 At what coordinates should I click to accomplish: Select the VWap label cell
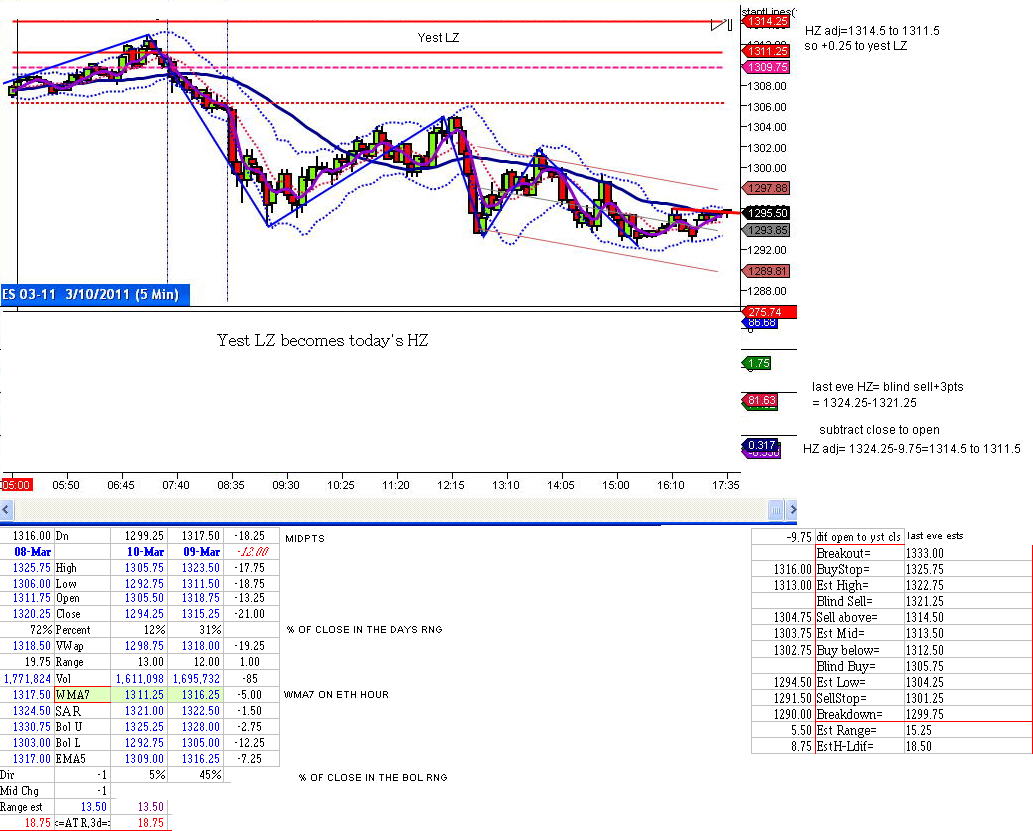[82, 646]
